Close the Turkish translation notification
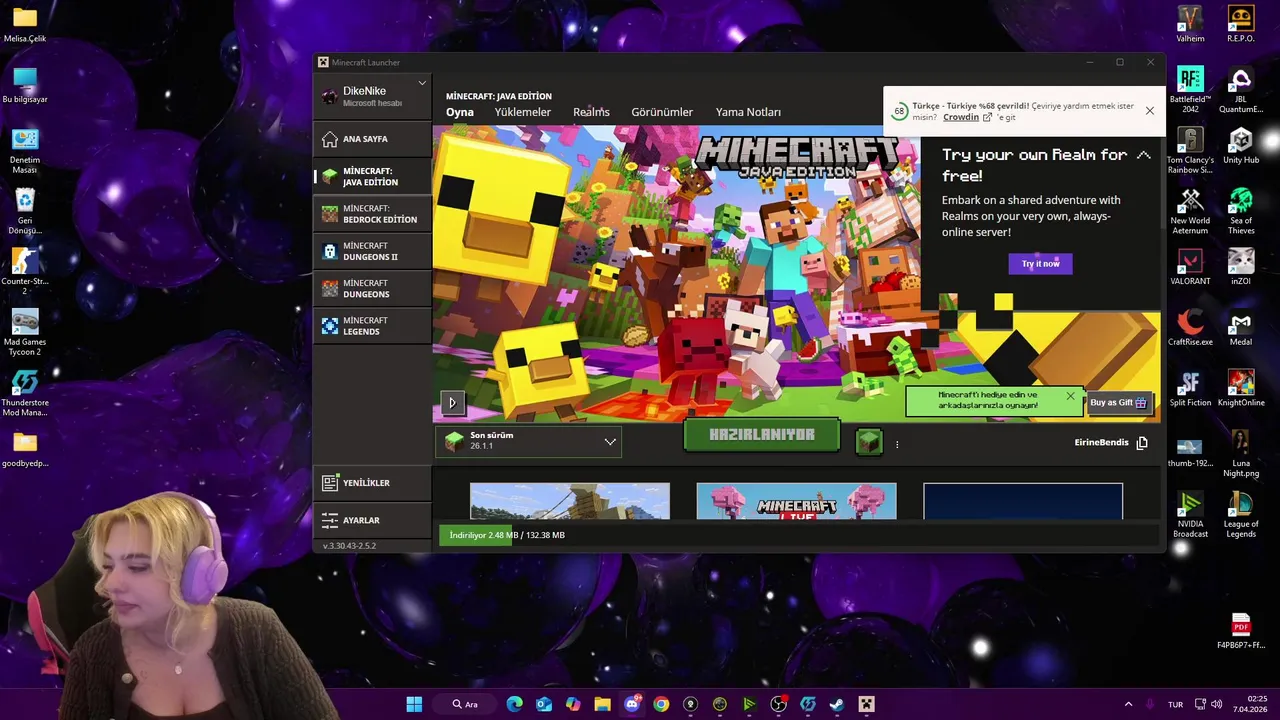Viewport: 1280px width, 720px height. click(1150, 111)
